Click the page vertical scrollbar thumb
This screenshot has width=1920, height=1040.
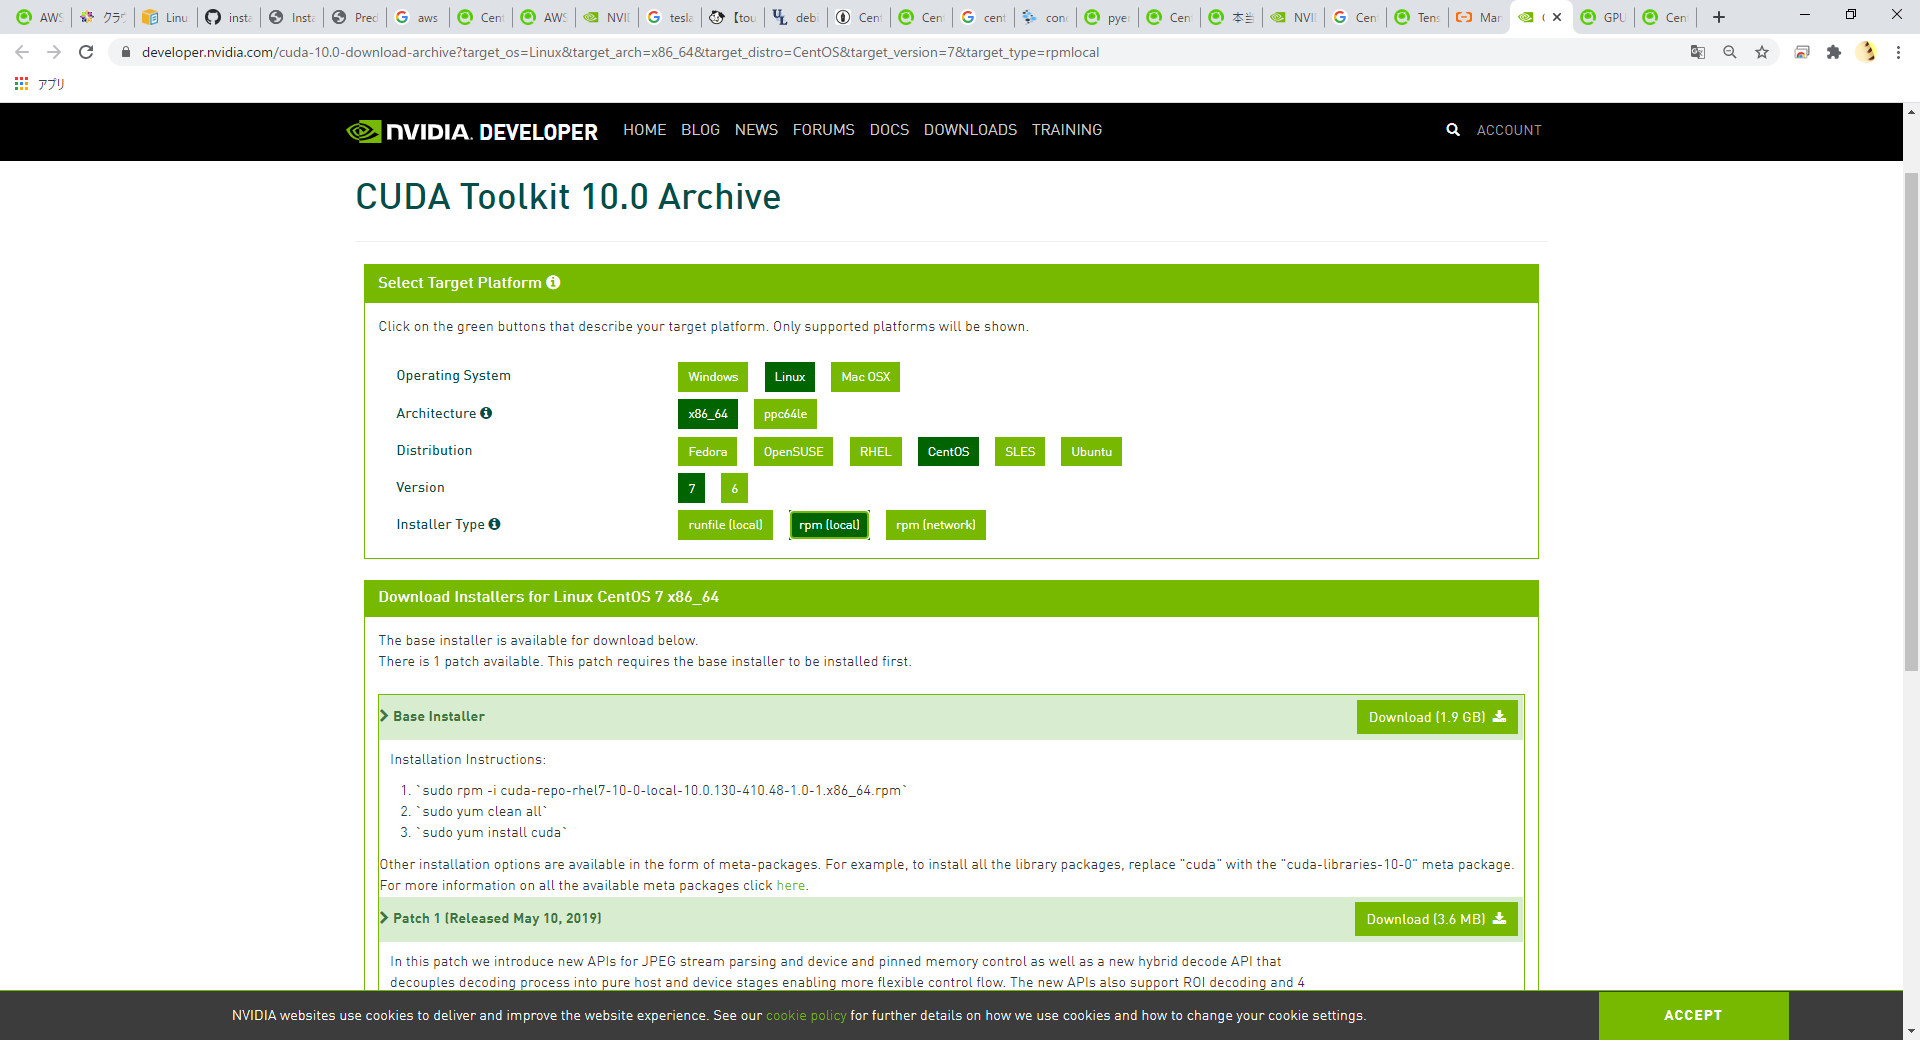pyautogui.click(x=1911, y=422)
